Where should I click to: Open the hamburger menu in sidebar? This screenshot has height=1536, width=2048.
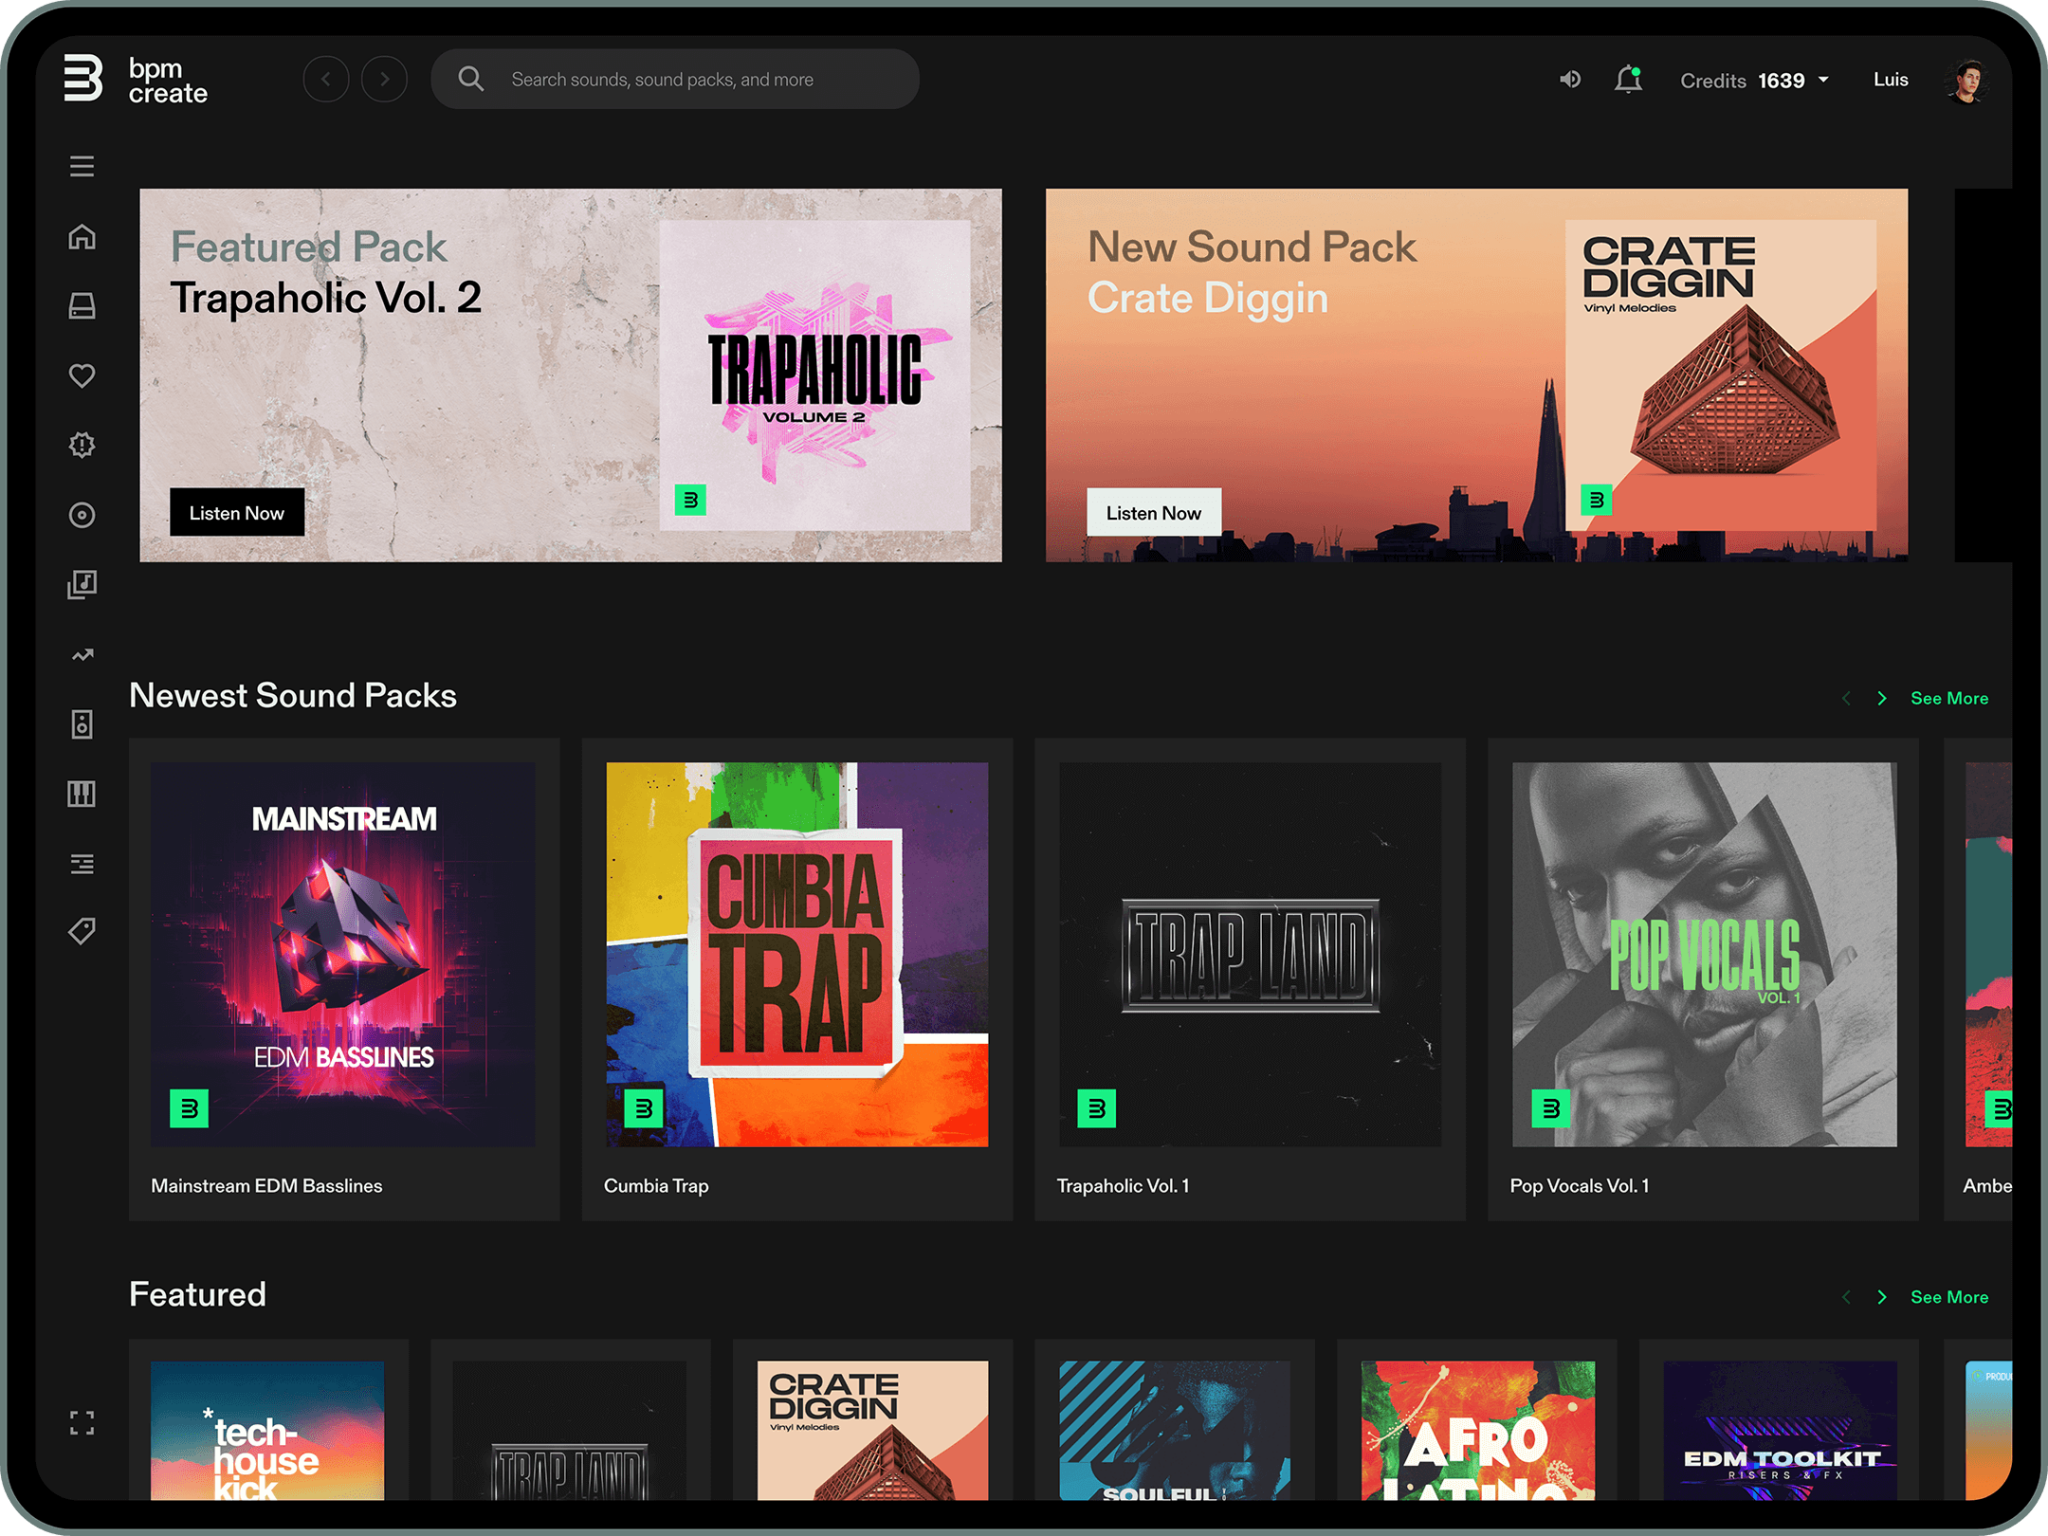click(x=82, y=166)
